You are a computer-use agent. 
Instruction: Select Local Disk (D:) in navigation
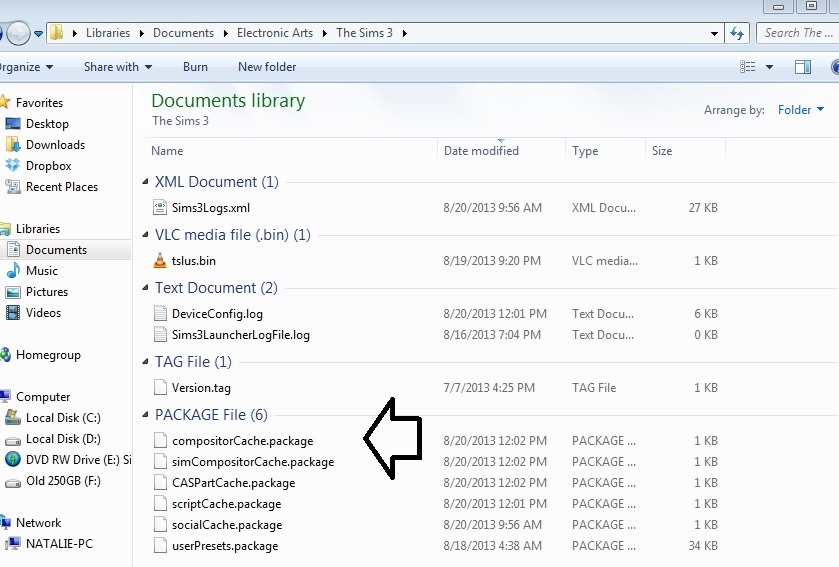coord(63,439)
